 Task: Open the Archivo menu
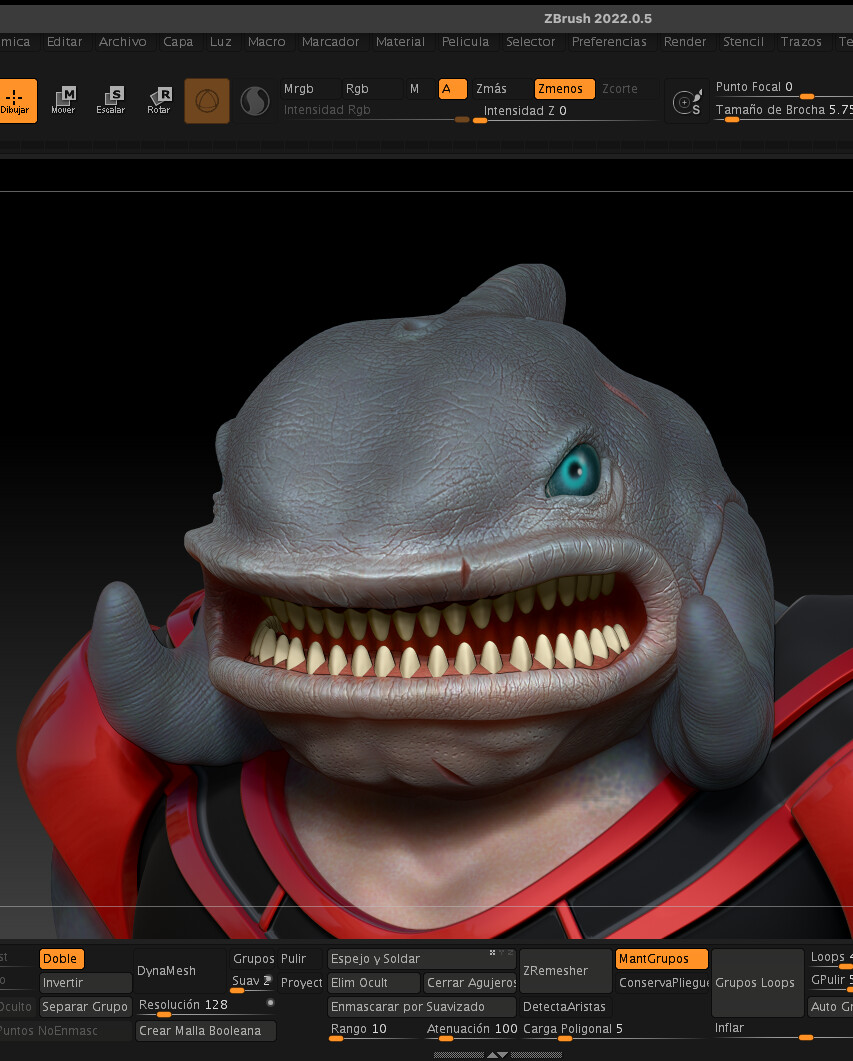[122, 42]
